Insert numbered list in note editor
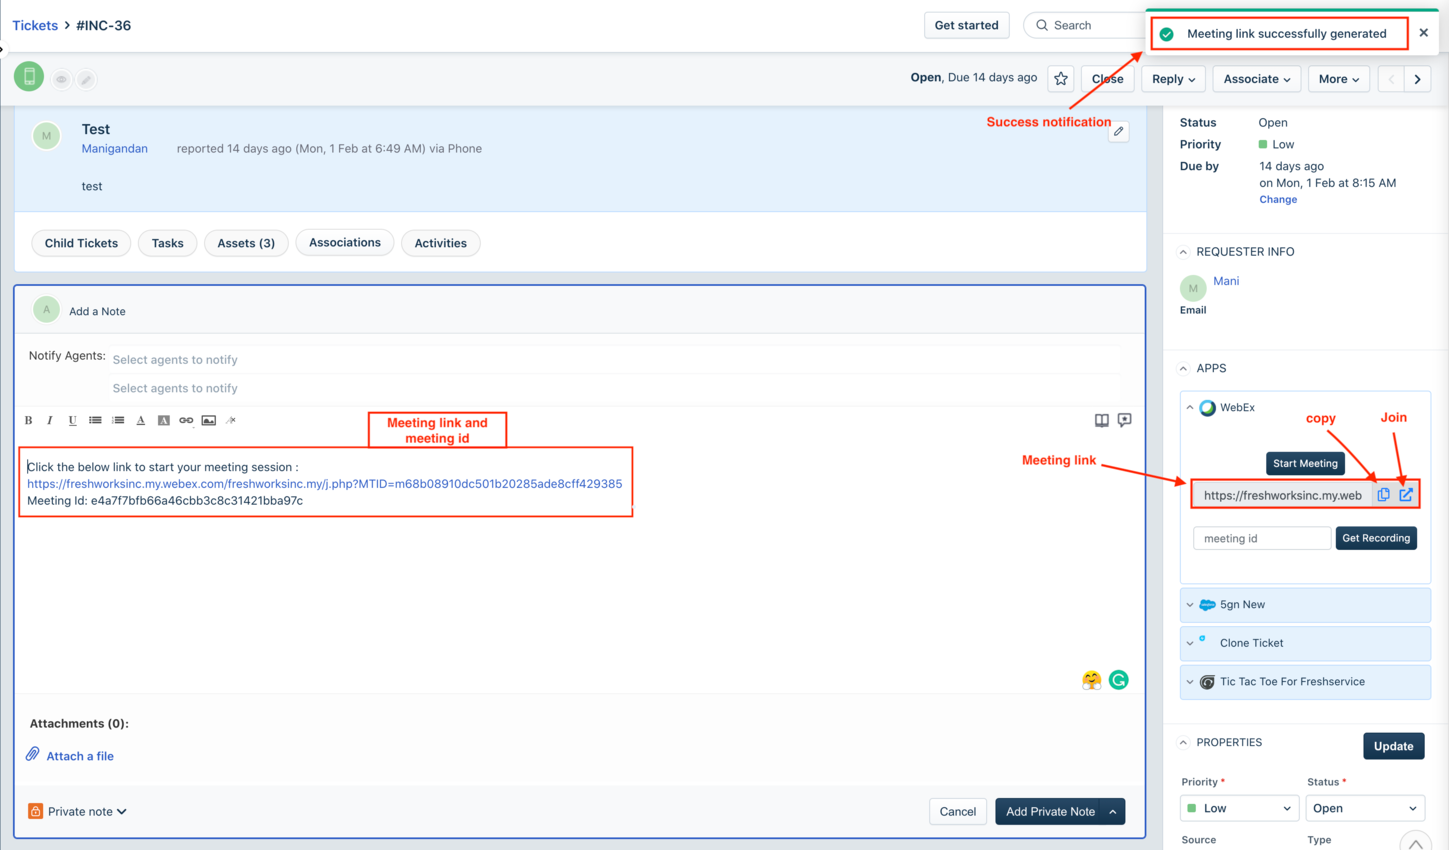This screenshot has width=1449, height=850. coord(118,420)
